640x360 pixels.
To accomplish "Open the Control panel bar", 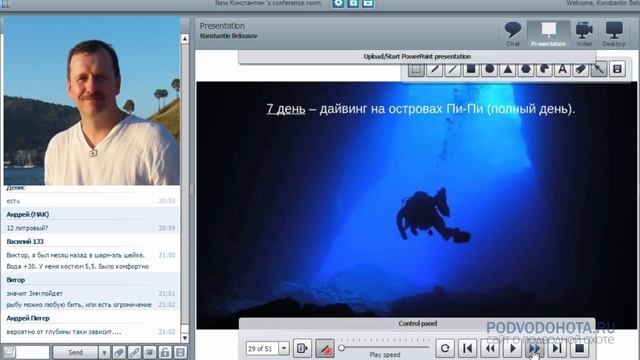I will (x=417, y=324).
